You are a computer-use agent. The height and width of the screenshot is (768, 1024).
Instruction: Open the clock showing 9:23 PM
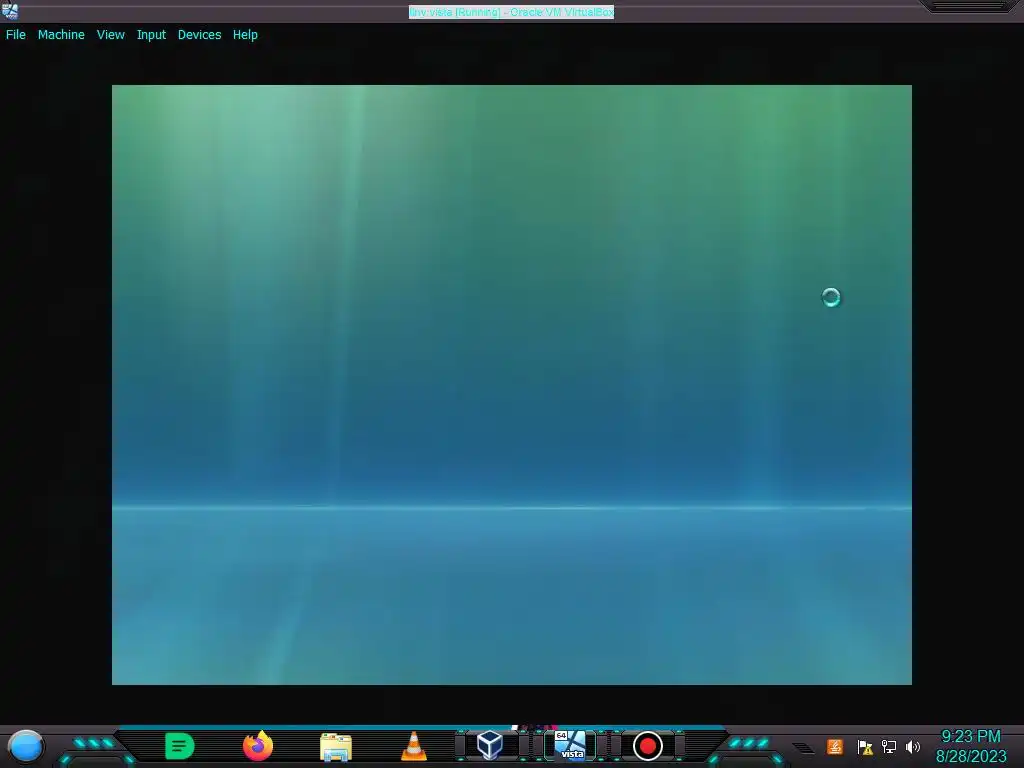[x=970, y=737]
